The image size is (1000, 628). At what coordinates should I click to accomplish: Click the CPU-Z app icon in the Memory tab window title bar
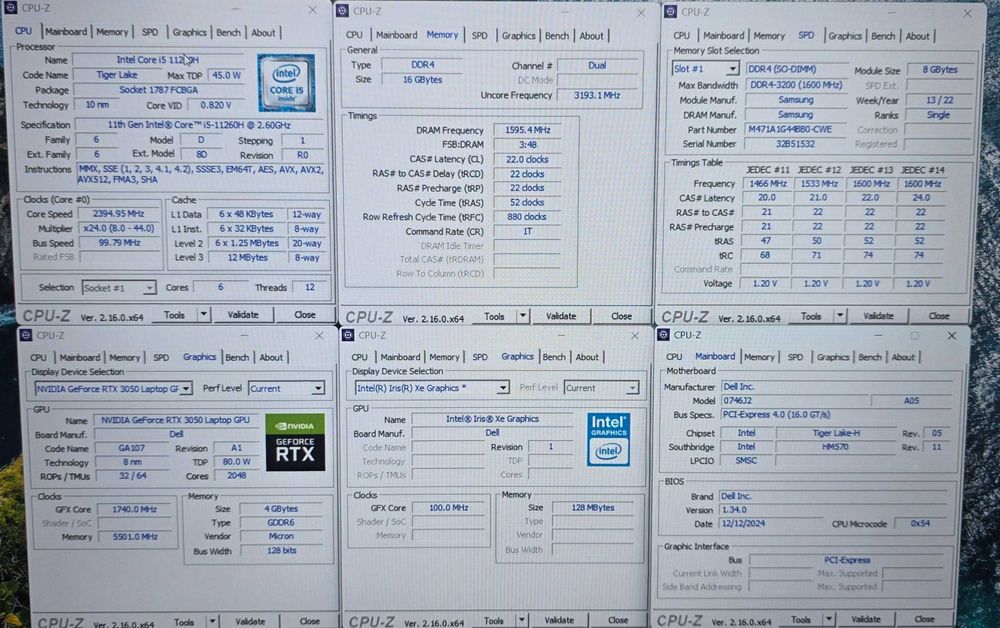coord(342,11)
